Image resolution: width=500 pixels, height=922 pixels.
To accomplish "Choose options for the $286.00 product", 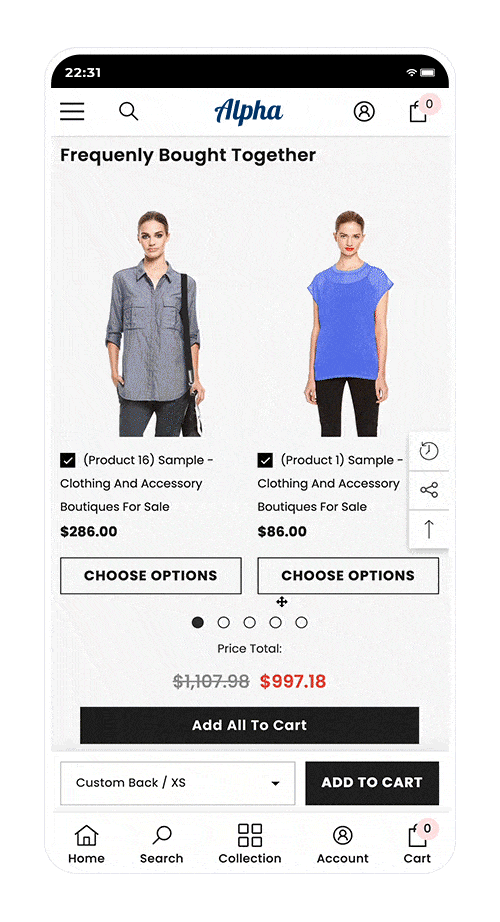I will 151,576.
